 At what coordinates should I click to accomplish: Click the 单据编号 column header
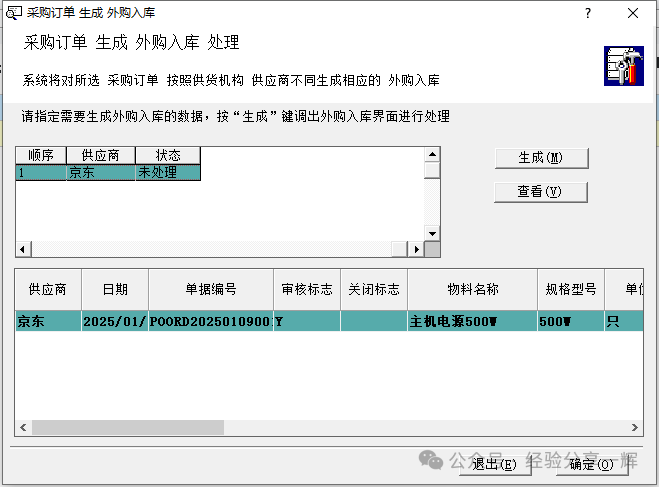click(x=210, y=289)
